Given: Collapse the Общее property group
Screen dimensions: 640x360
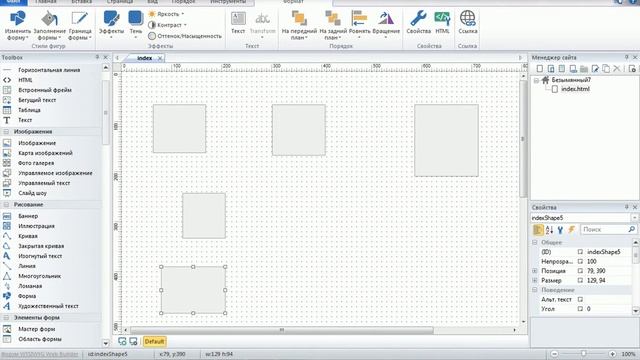Looking at the screenshot, I should pyautogui.click(x=535, y=242).
